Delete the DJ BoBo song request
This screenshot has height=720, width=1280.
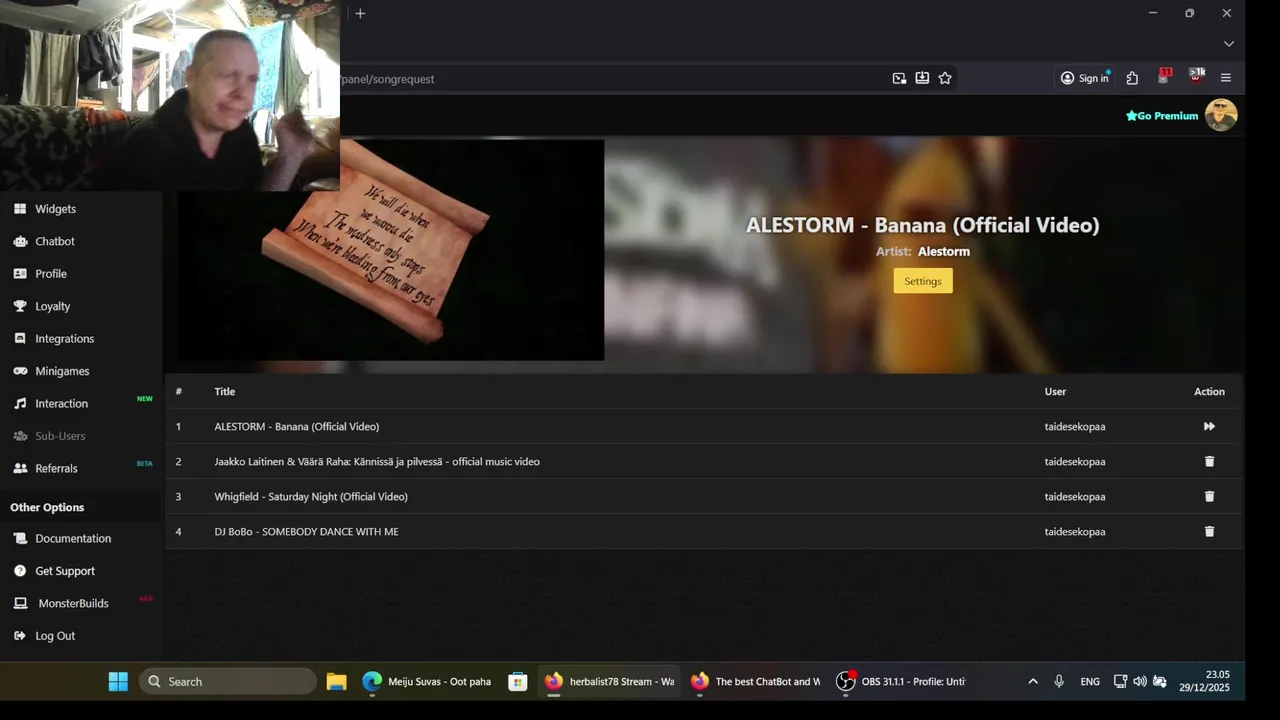(x=1209, y=531)
